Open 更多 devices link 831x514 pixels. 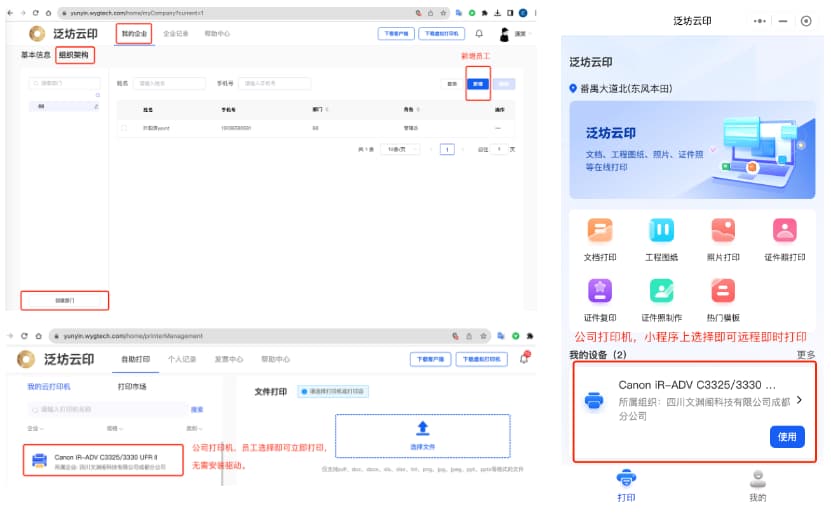point(806,355)
